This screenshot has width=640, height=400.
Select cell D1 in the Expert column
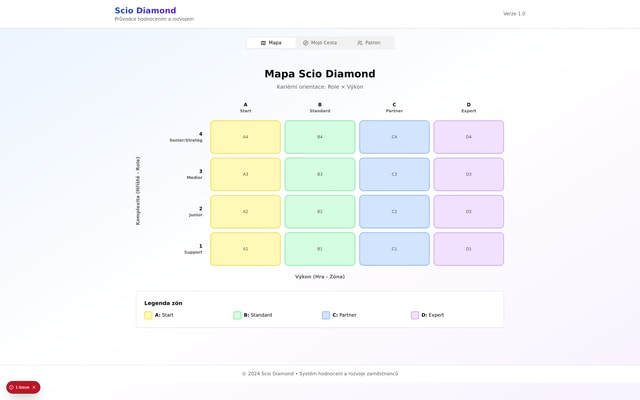point(468,249)
